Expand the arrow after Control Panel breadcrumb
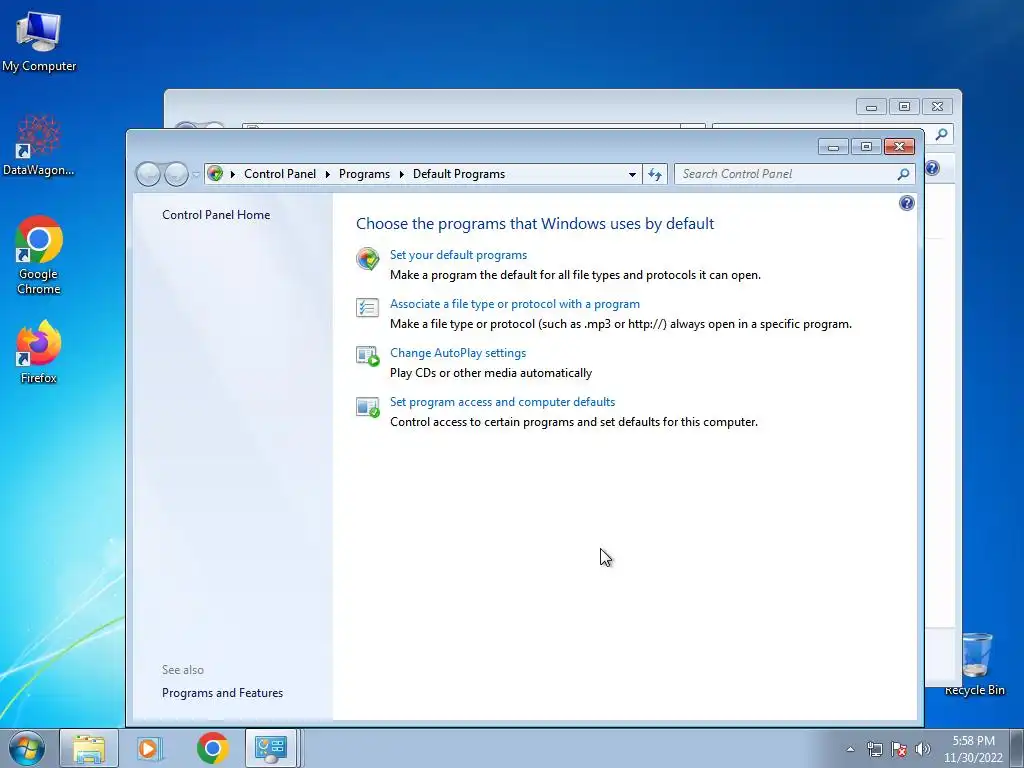1024x768 pixels. point(327,174)
